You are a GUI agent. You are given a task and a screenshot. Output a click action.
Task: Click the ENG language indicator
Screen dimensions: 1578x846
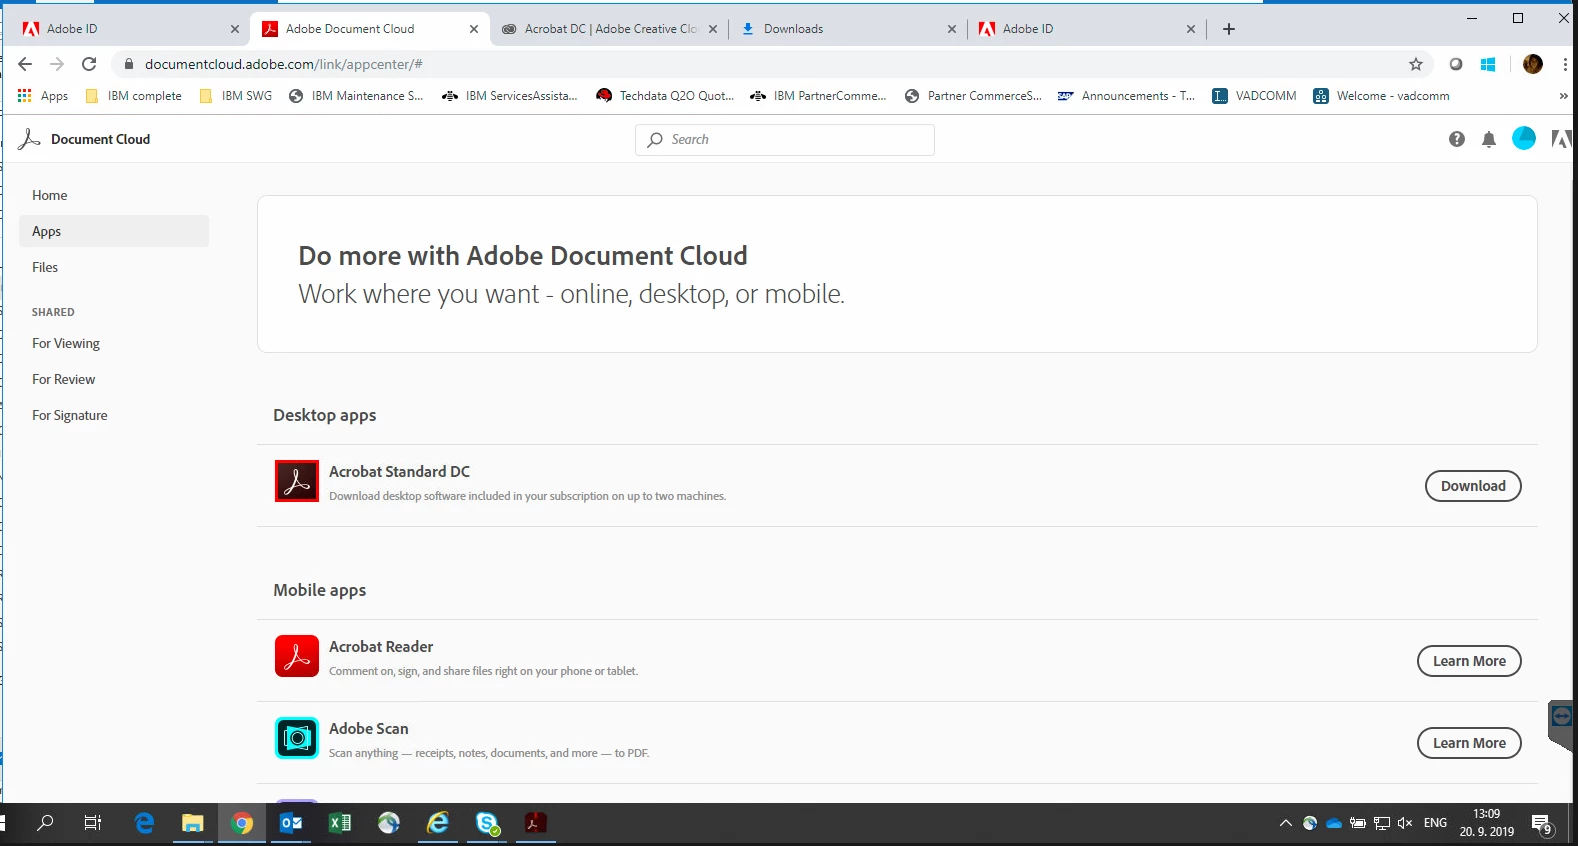tap(1435, 823)
